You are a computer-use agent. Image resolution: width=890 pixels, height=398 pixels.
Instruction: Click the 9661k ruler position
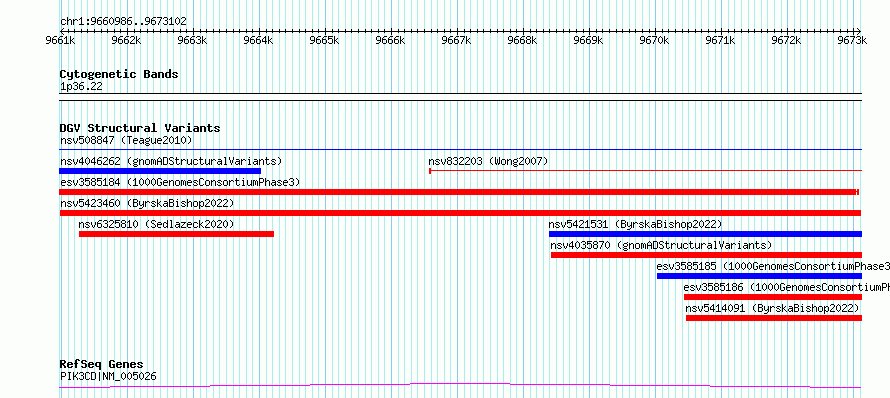point(60,40)
